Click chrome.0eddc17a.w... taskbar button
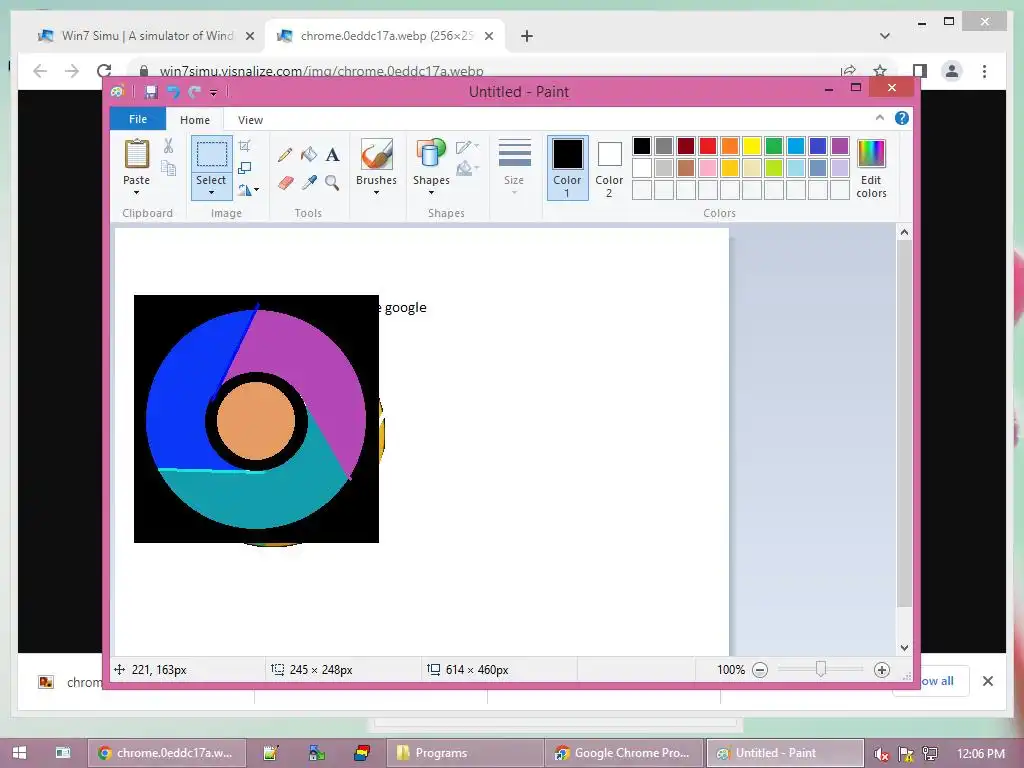 (x=167, y=753)
